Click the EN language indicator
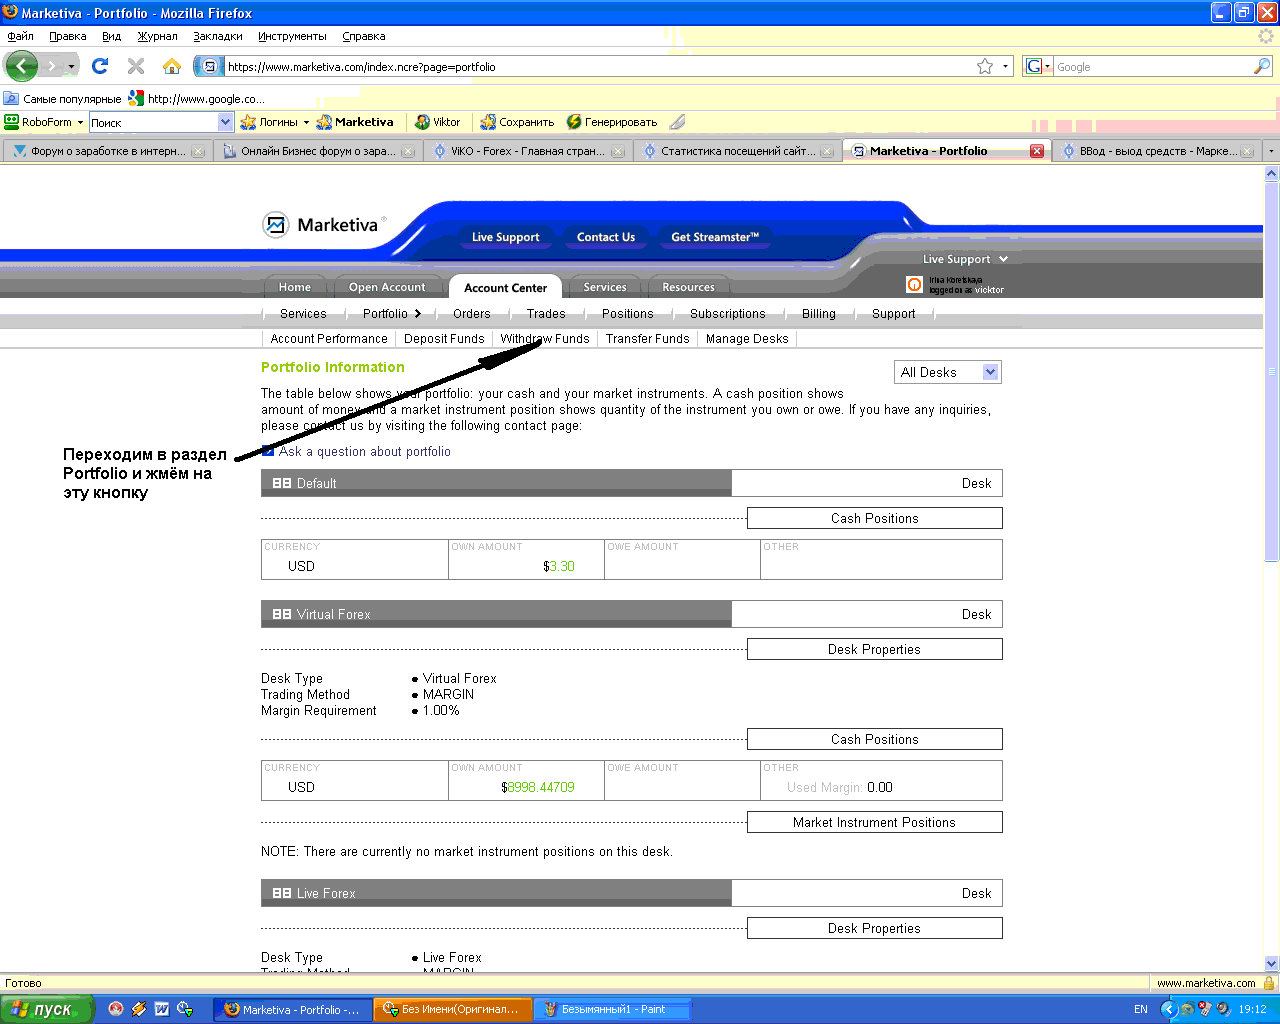 [1141, 1009]
